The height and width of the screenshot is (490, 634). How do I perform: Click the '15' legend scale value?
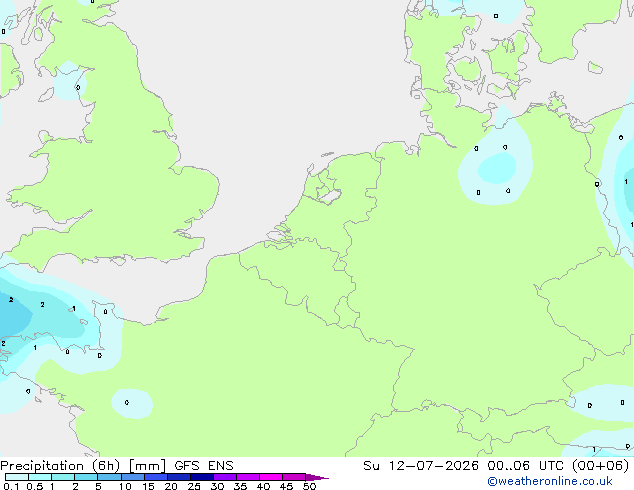(x=148, y=486)
